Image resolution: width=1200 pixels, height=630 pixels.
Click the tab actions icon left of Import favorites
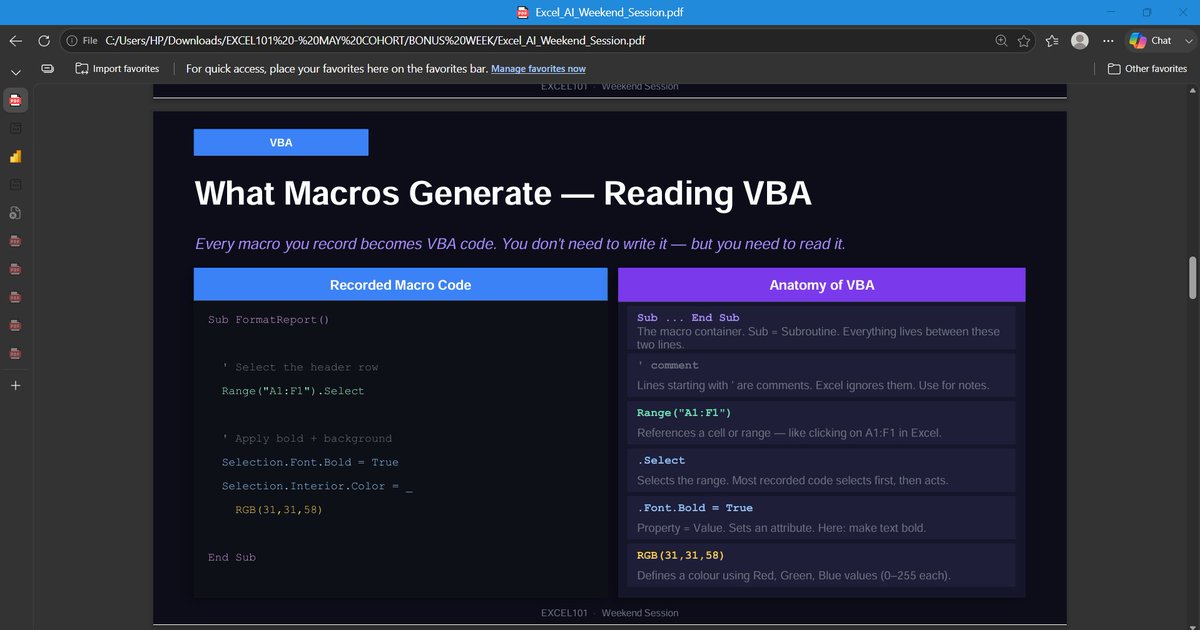tap(47, 69)
